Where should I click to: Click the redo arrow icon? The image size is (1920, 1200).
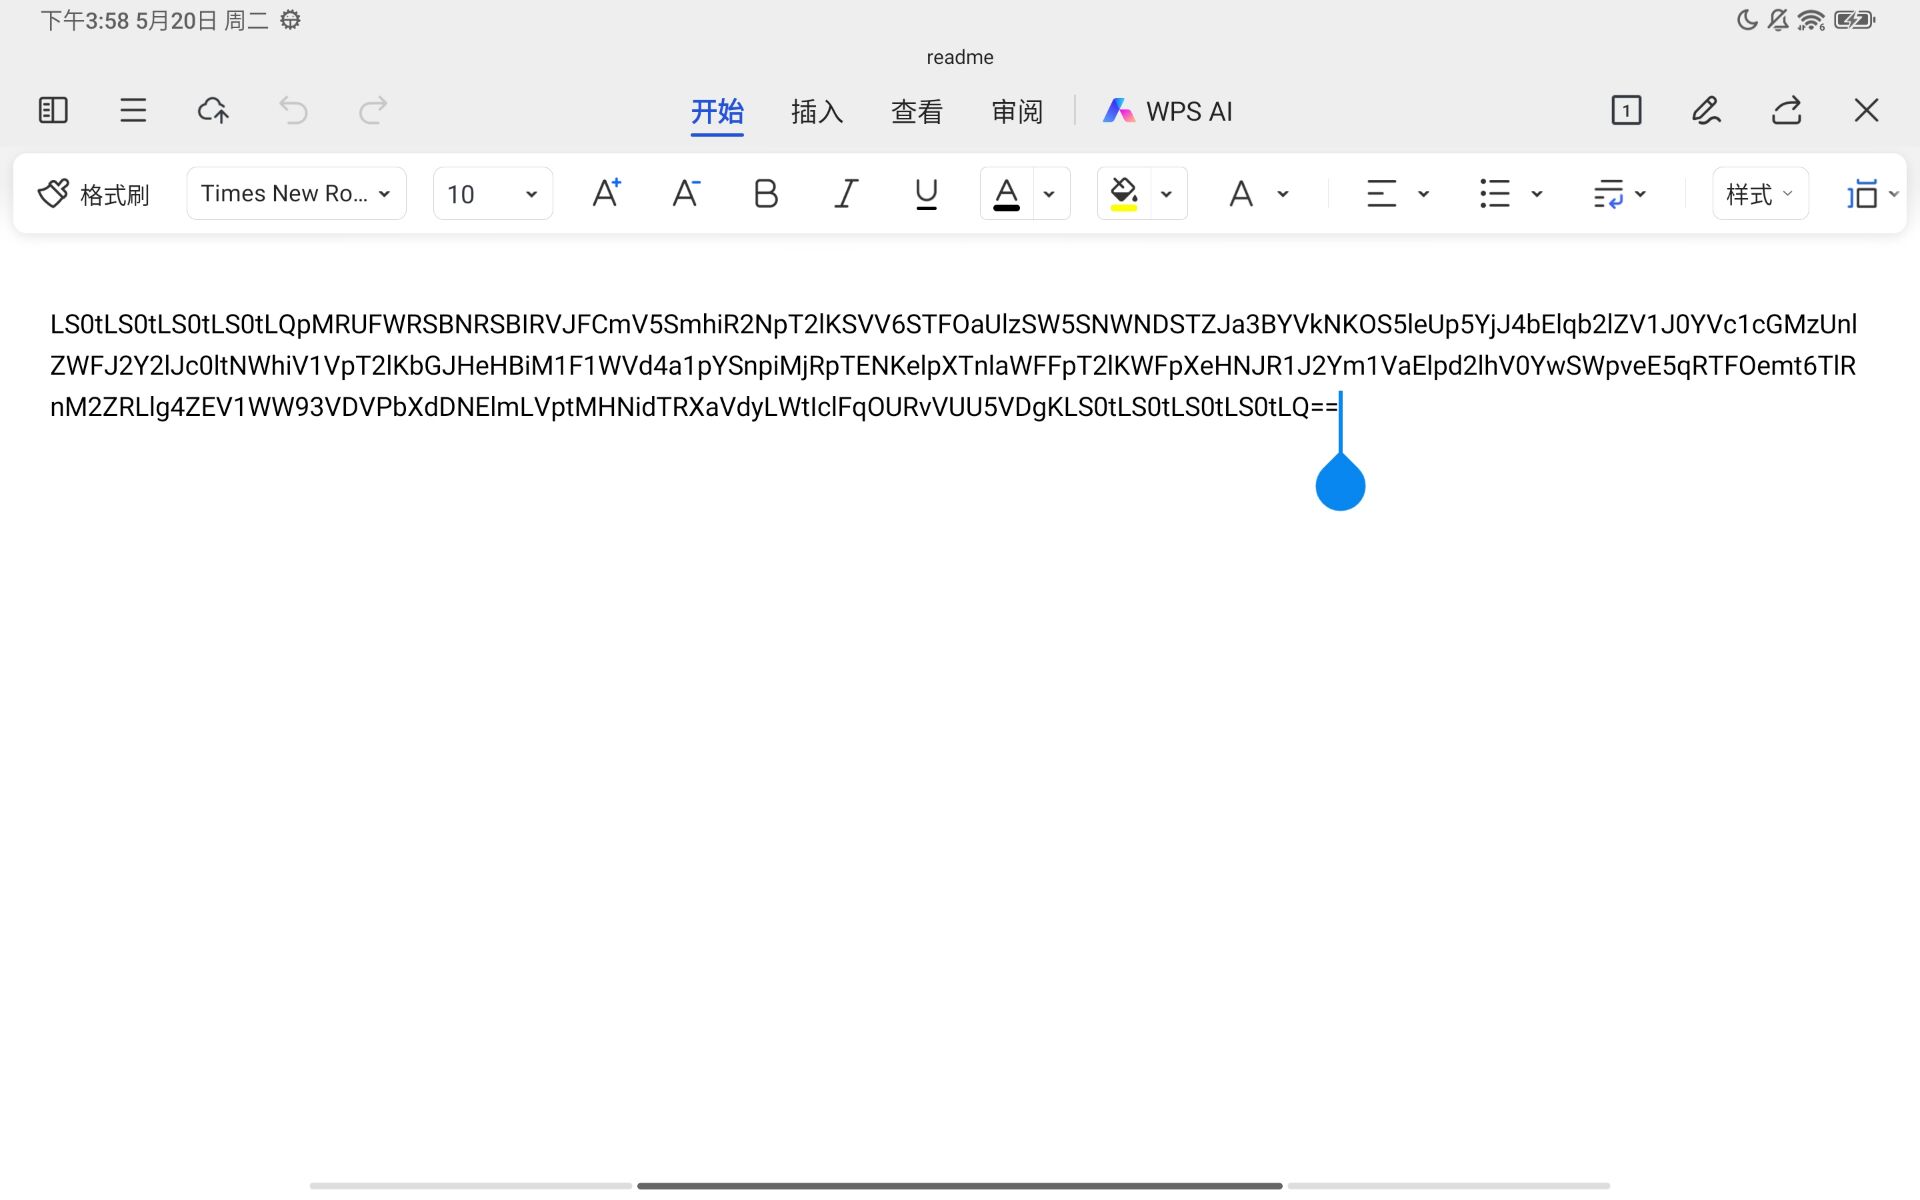(x=373, y=110)
